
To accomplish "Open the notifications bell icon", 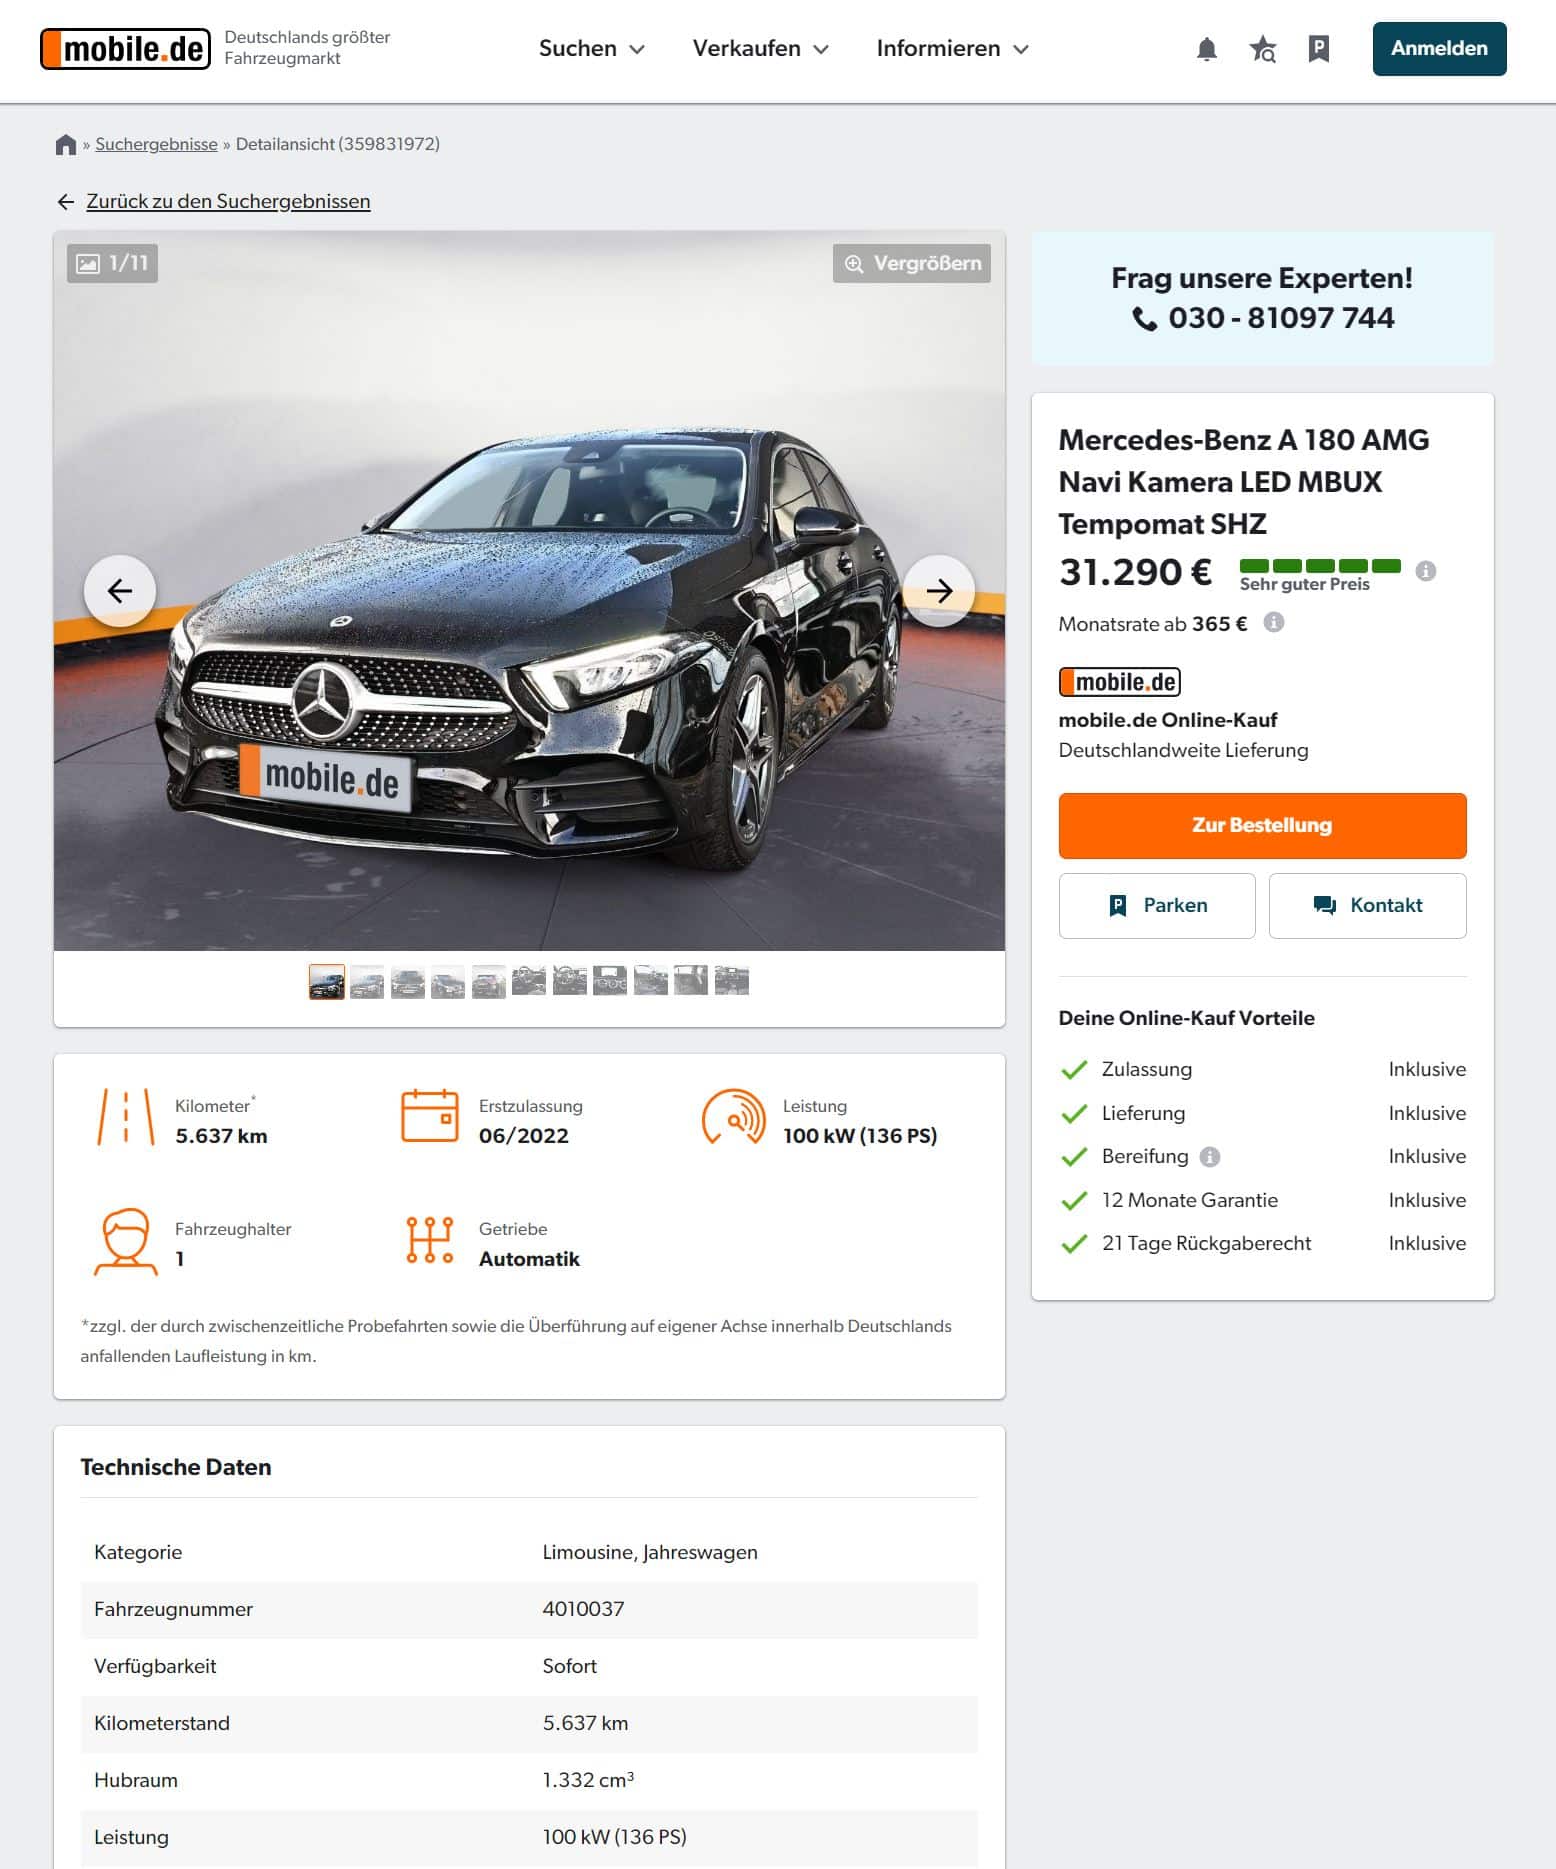I will 1207,49.
